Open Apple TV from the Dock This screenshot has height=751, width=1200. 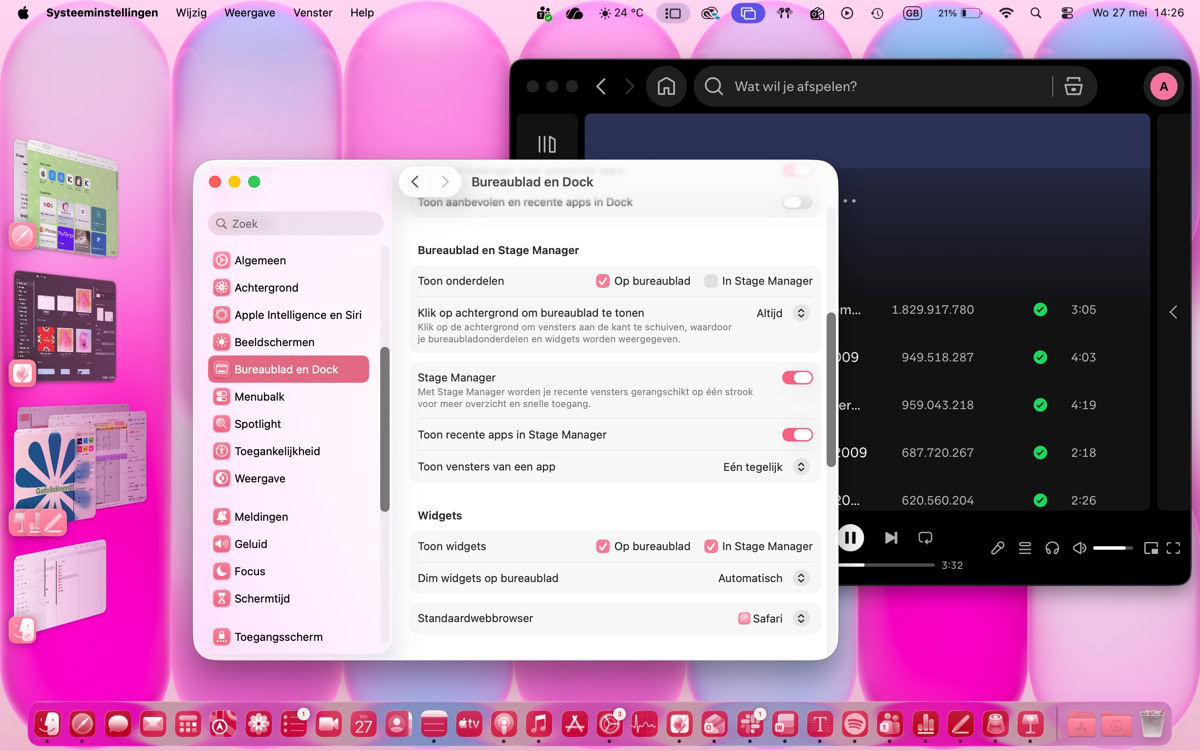(469, 723)
